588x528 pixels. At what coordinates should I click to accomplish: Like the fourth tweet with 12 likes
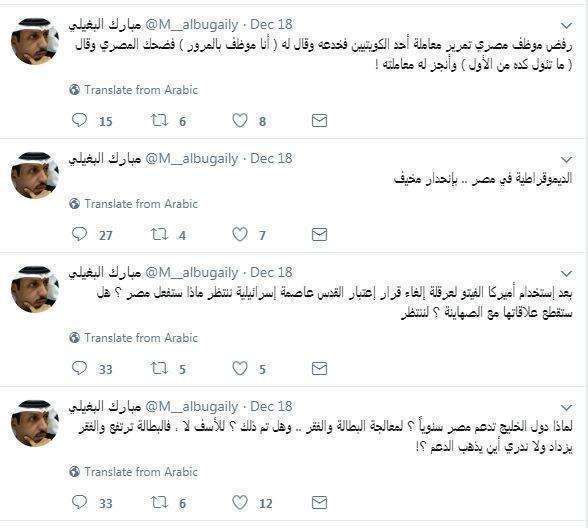pyautogui.click(x=240, y=502)
